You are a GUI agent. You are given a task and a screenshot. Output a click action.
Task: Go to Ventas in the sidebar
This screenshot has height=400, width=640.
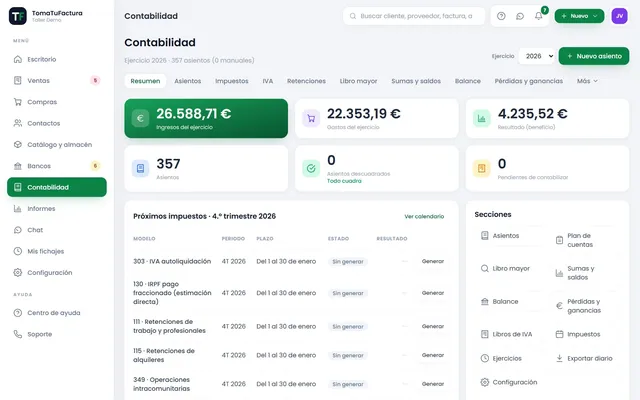point(57,80)
